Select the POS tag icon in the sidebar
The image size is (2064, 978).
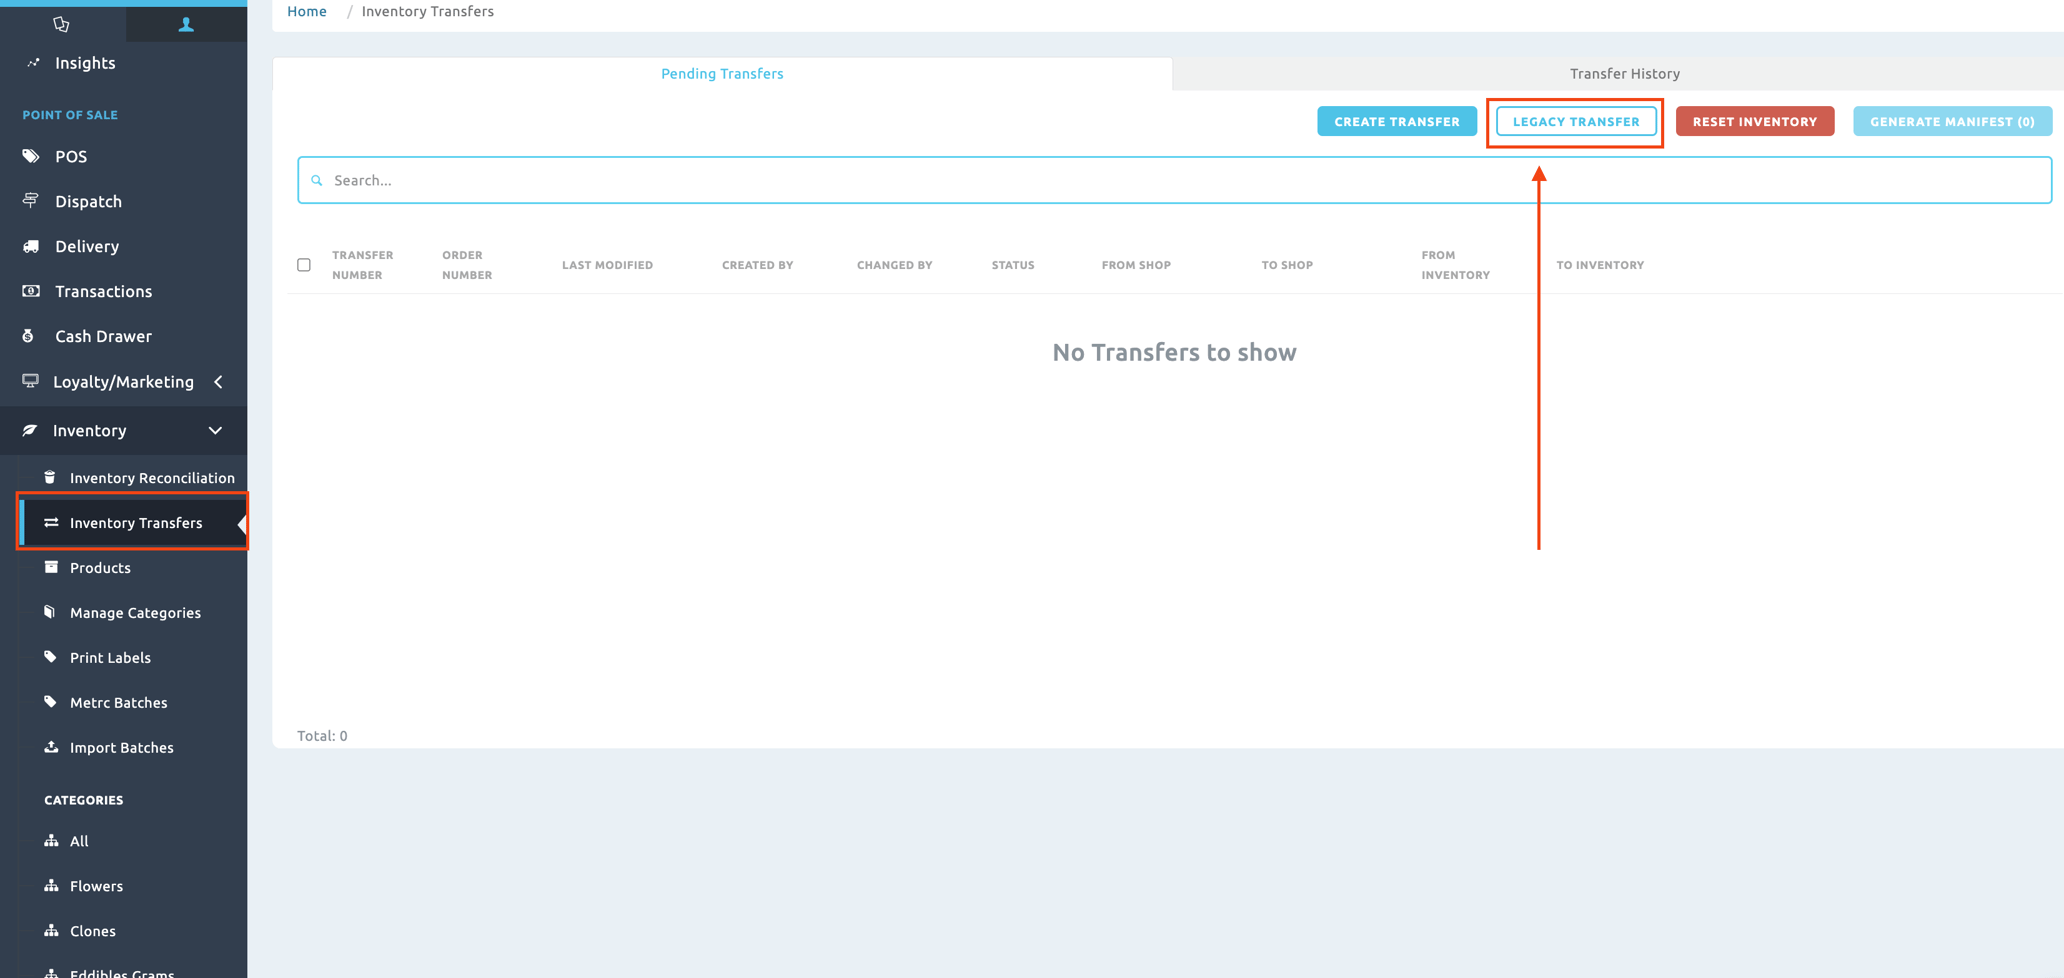[30, 156]
